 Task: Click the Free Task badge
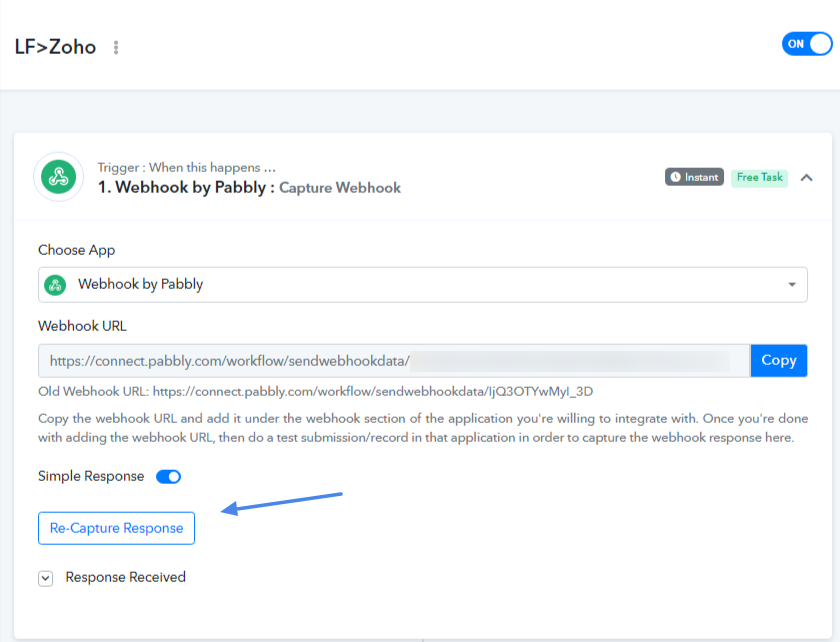tap(760, 177)
